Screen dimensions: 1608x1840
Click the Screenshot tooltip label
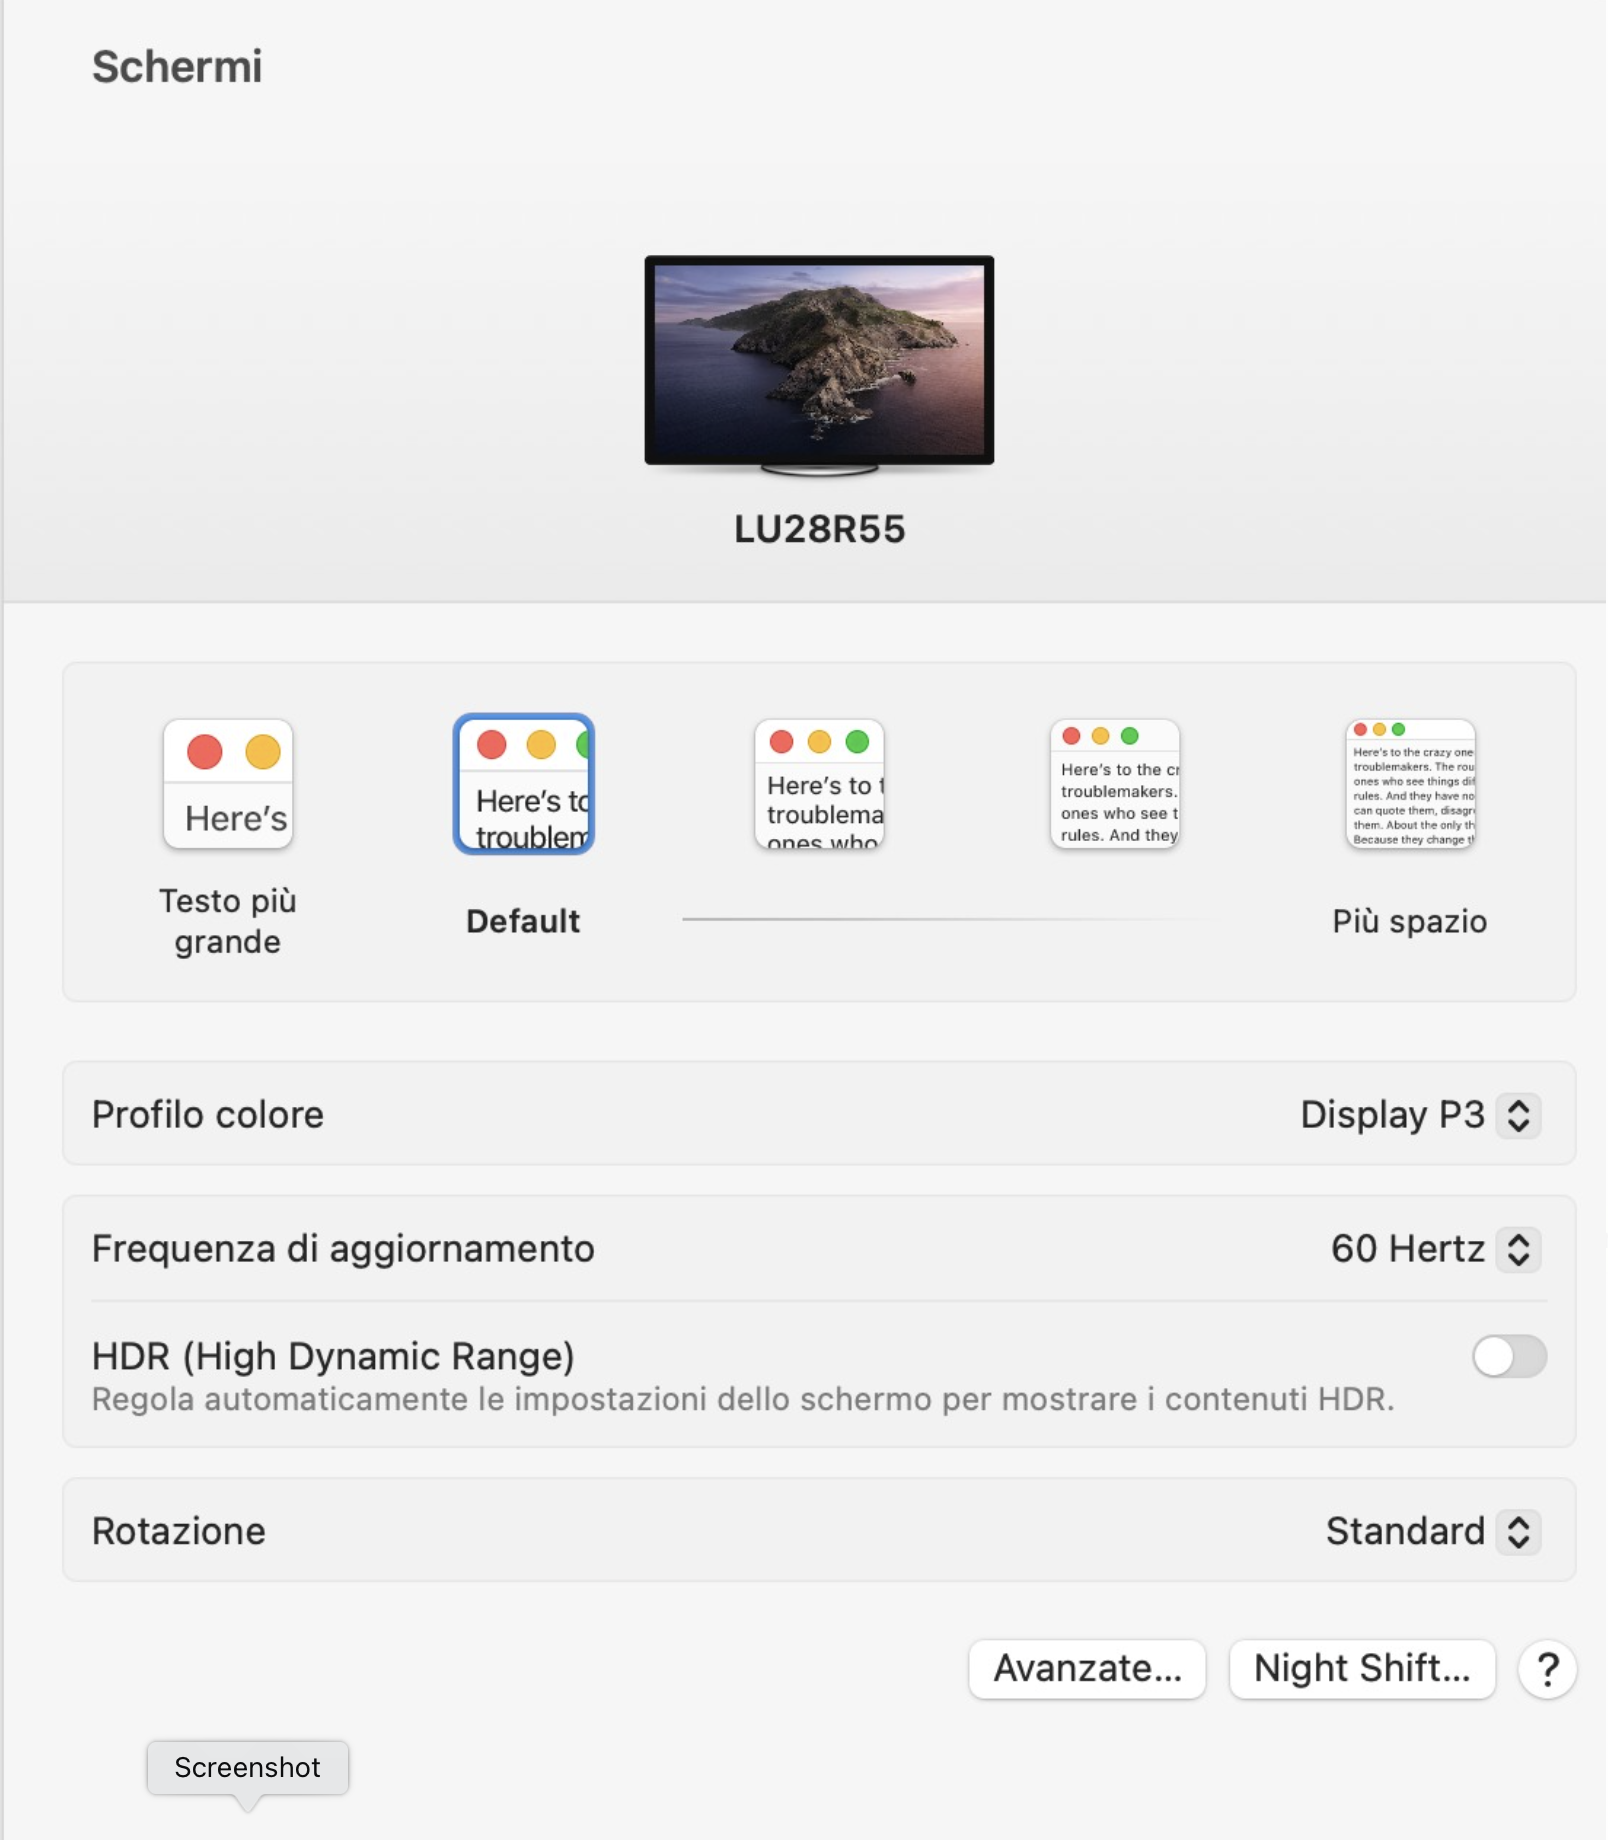point(248,1768)
